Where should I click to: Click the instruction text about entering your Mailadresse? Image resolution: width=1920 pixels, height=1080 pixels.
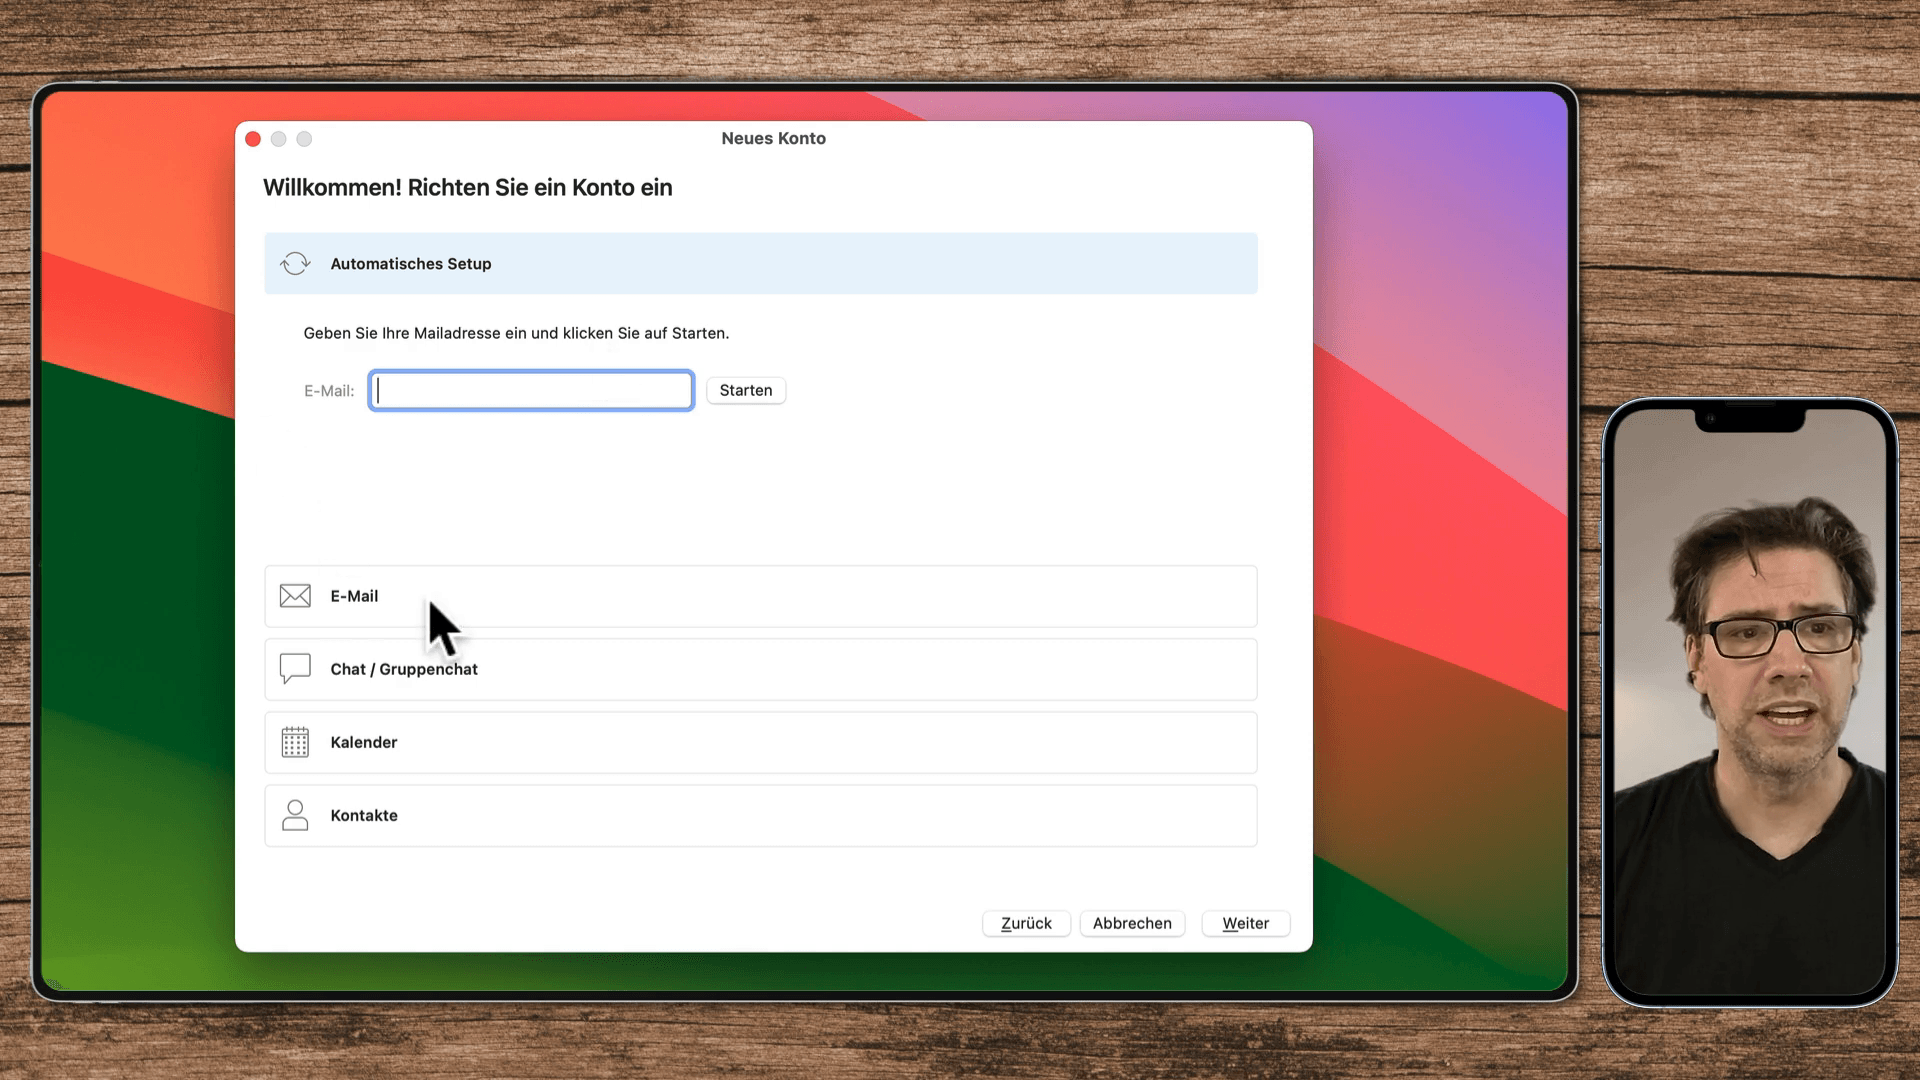[516, 333]
